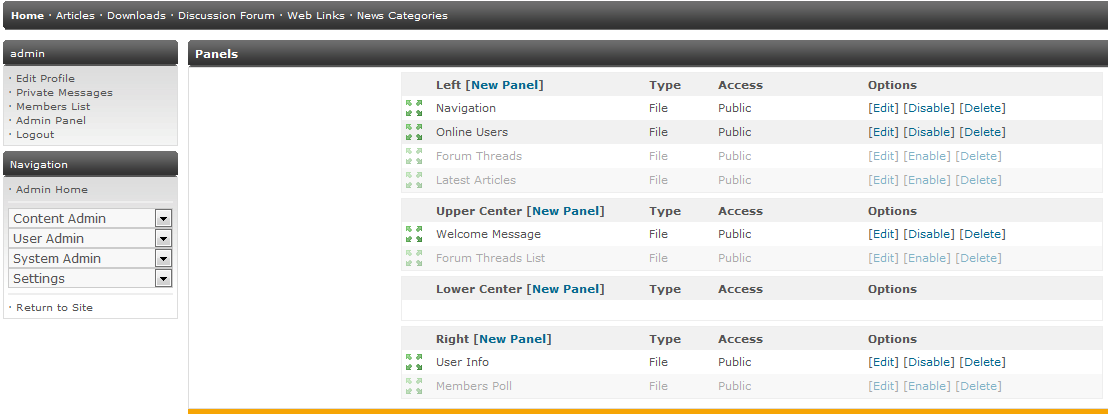Open the Content Admin dropdown
Viewport: 1108px width, 414px height.
point(163,219)
